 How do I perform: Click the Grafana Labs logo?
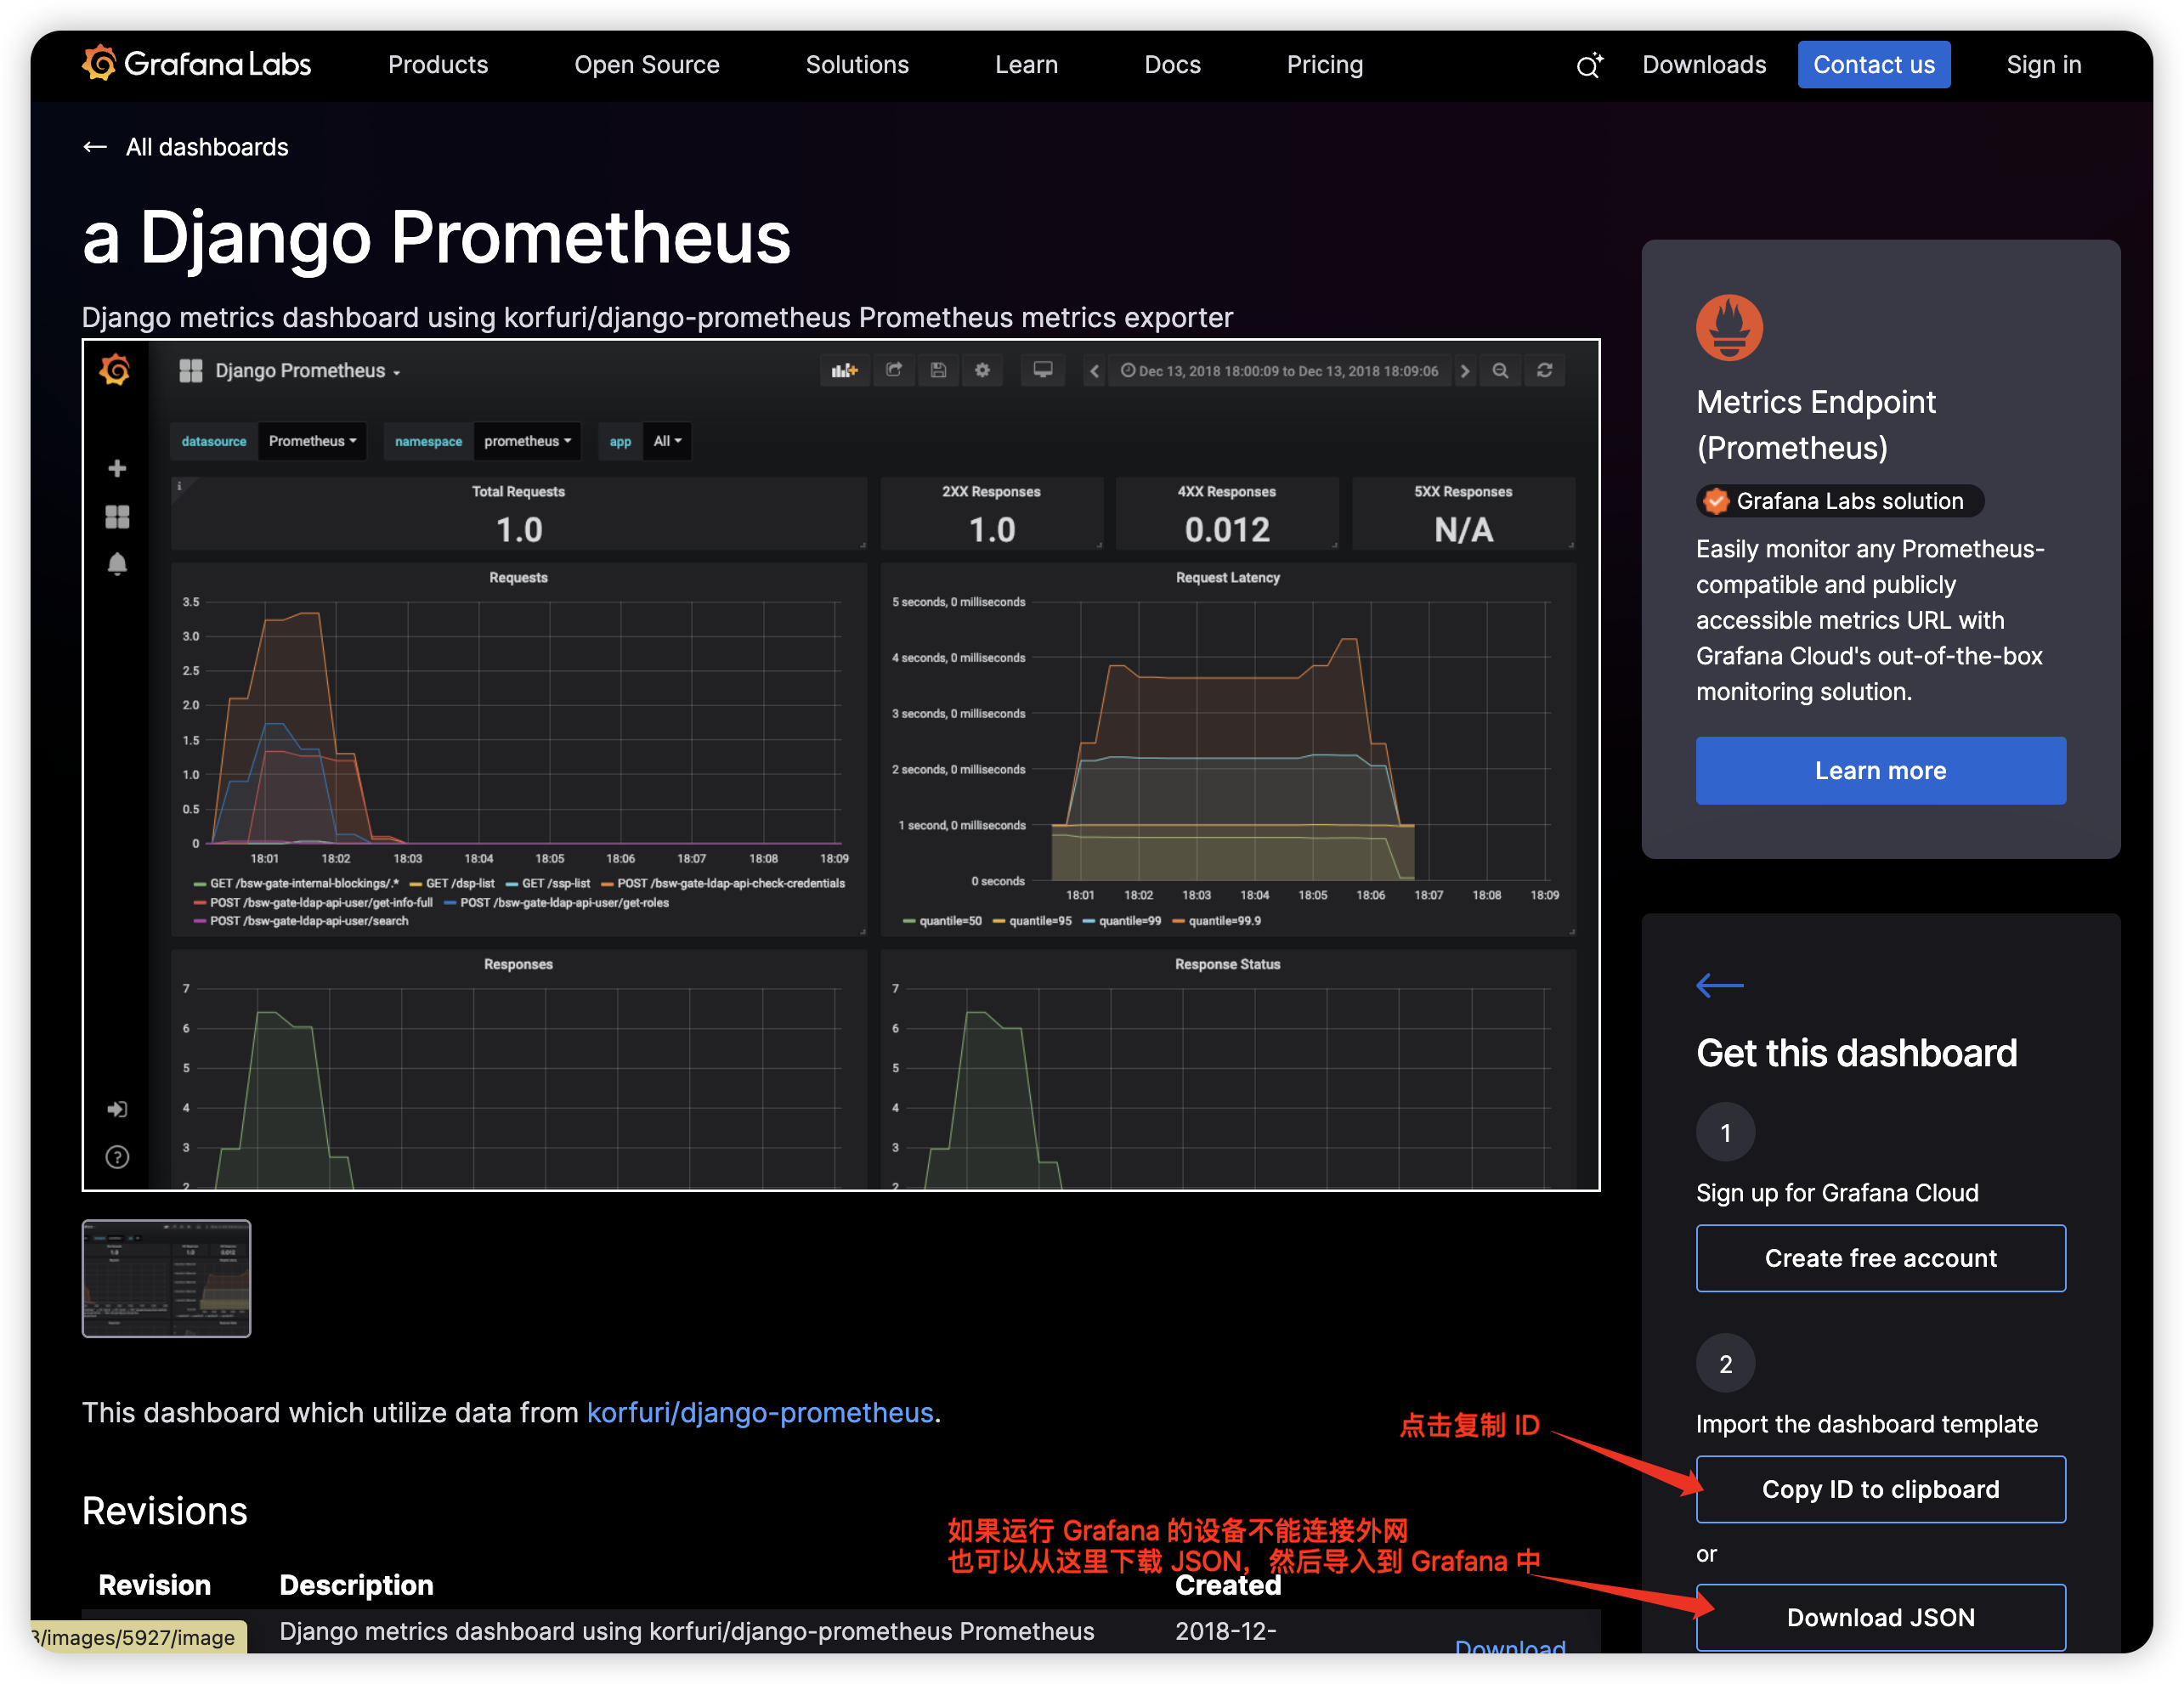(196, 64)
